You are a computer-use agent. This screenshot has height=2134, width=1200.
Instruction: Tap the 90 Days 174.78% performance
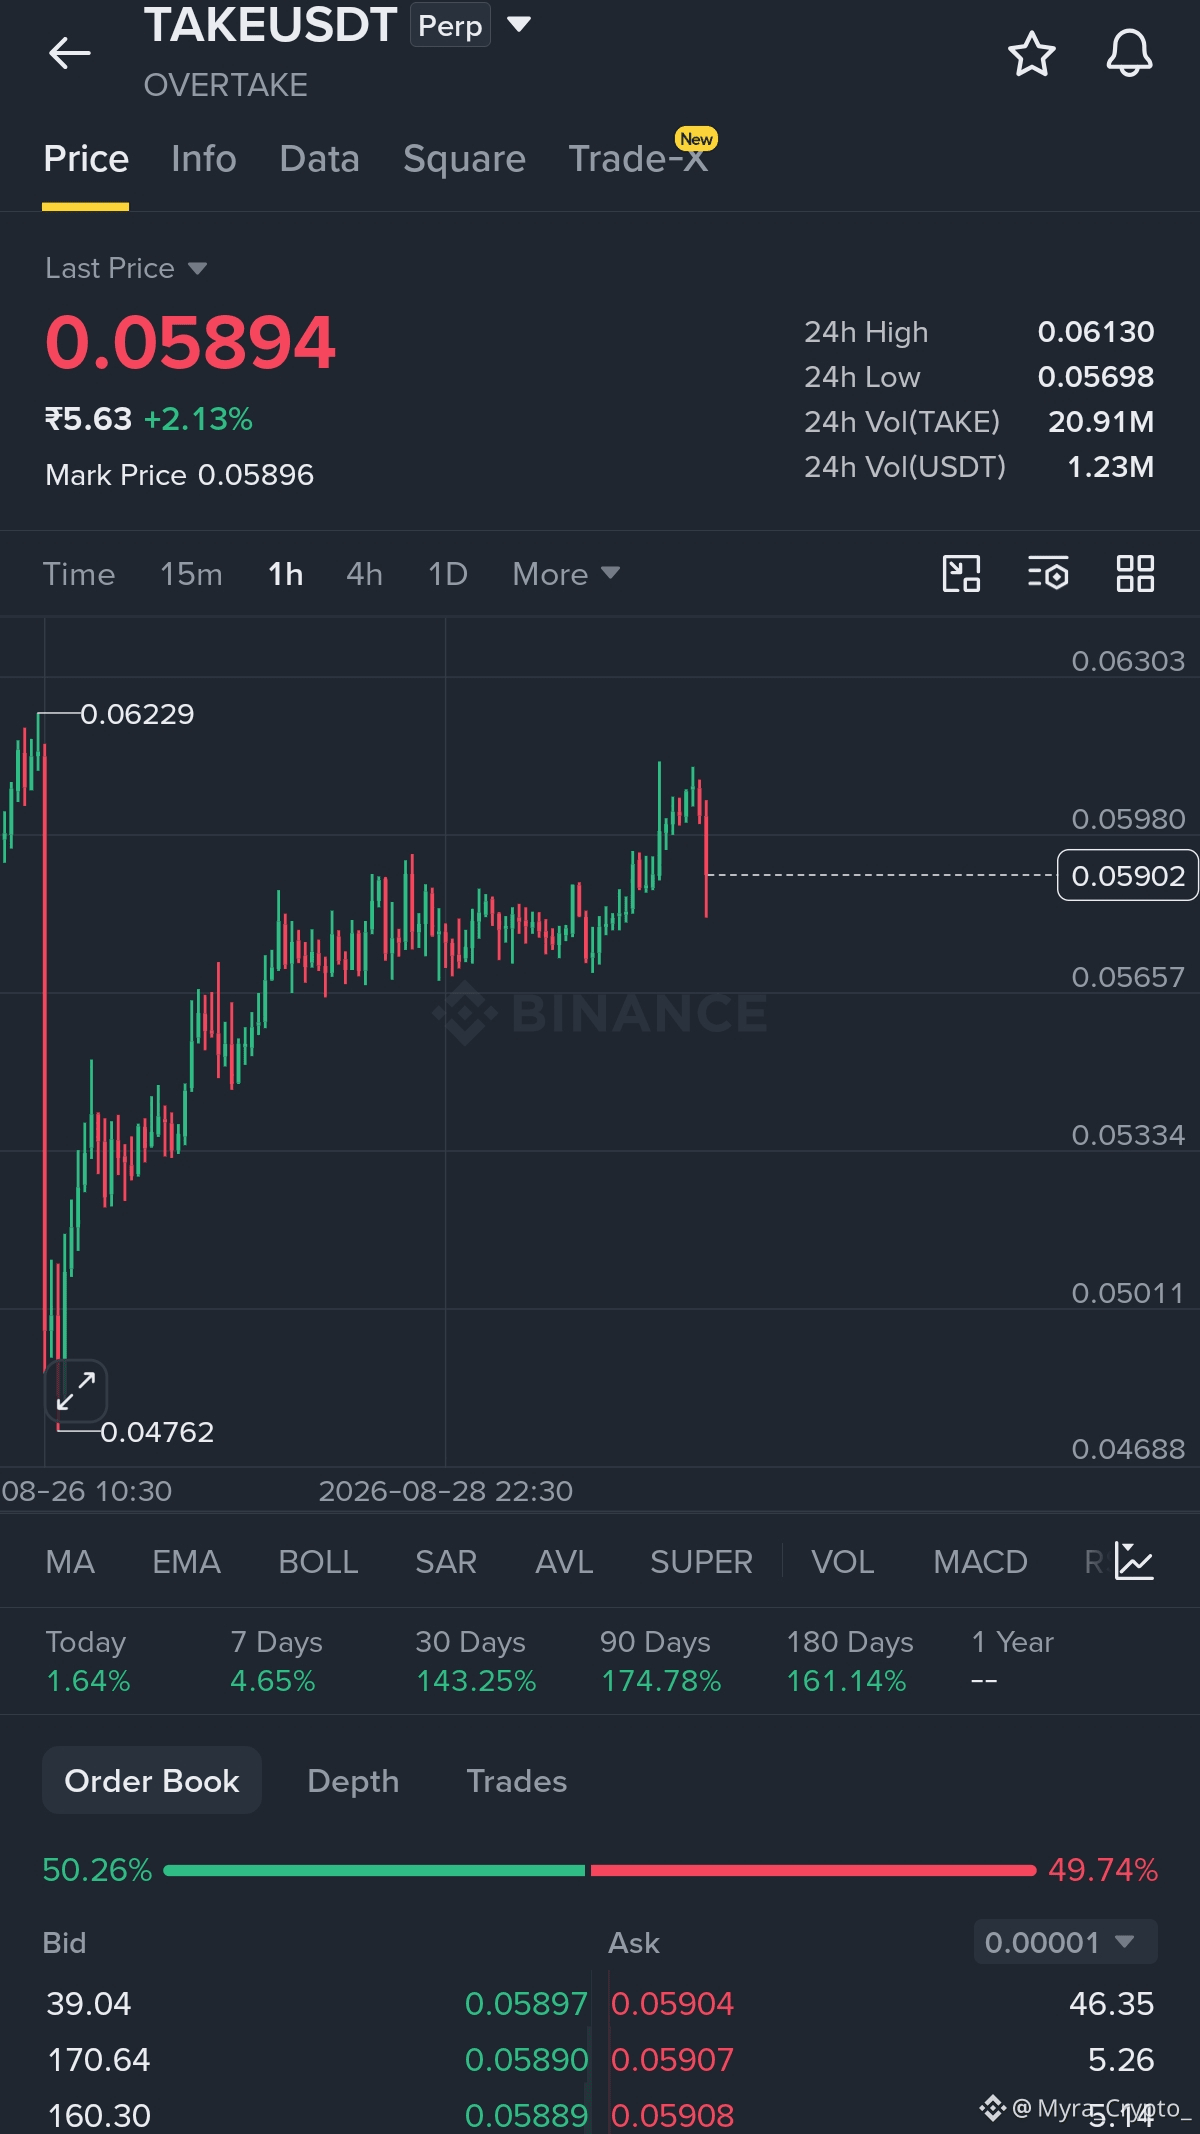tap(661, 1661)
